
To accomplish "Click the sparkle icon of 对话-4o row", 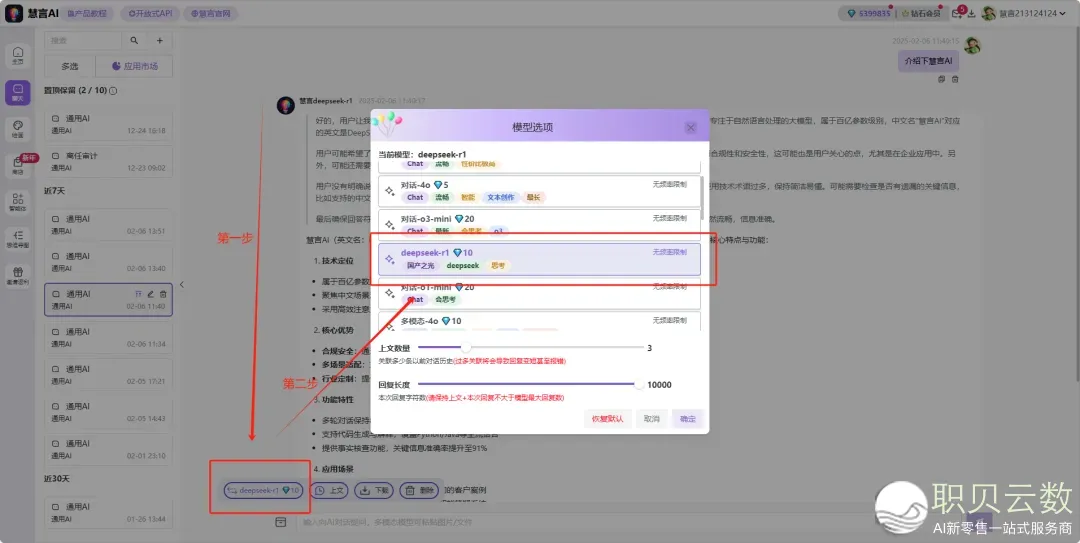I will tap(390, 191).
